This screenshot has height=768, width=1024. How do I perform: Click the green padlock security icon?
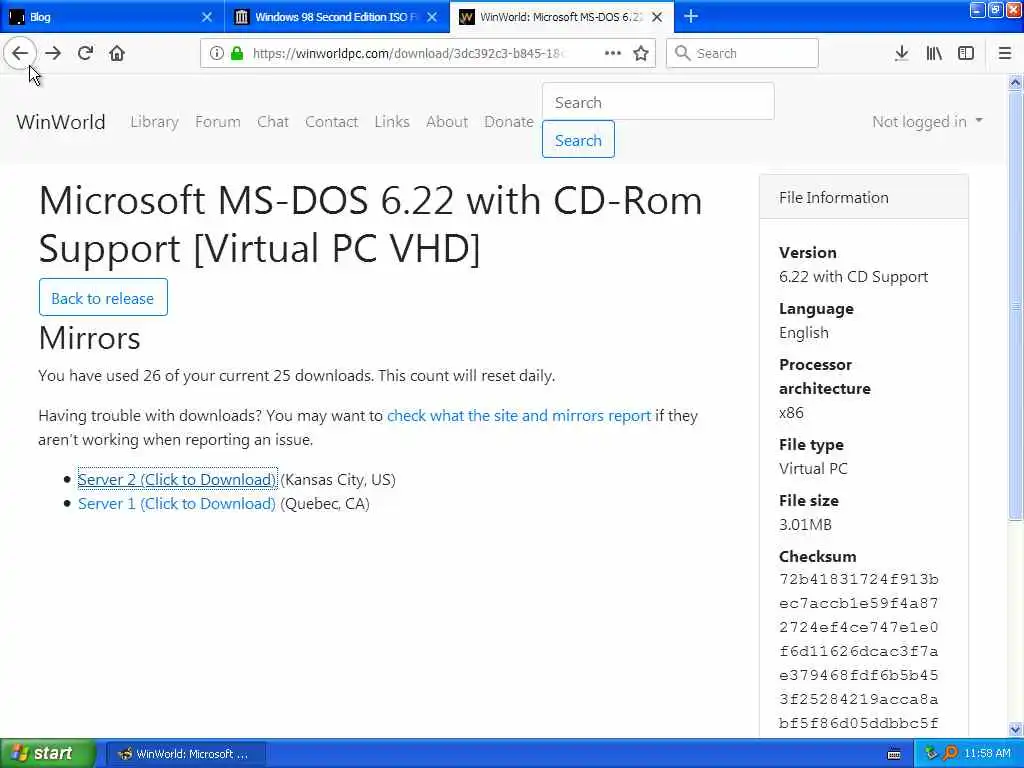pyautogui.click(x=237, y=53)
